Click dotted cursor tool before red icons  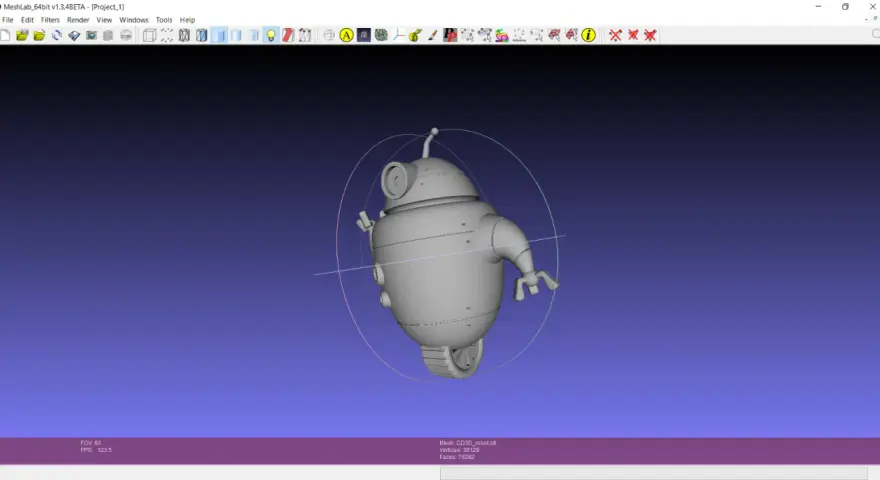(x=537, y=35)
